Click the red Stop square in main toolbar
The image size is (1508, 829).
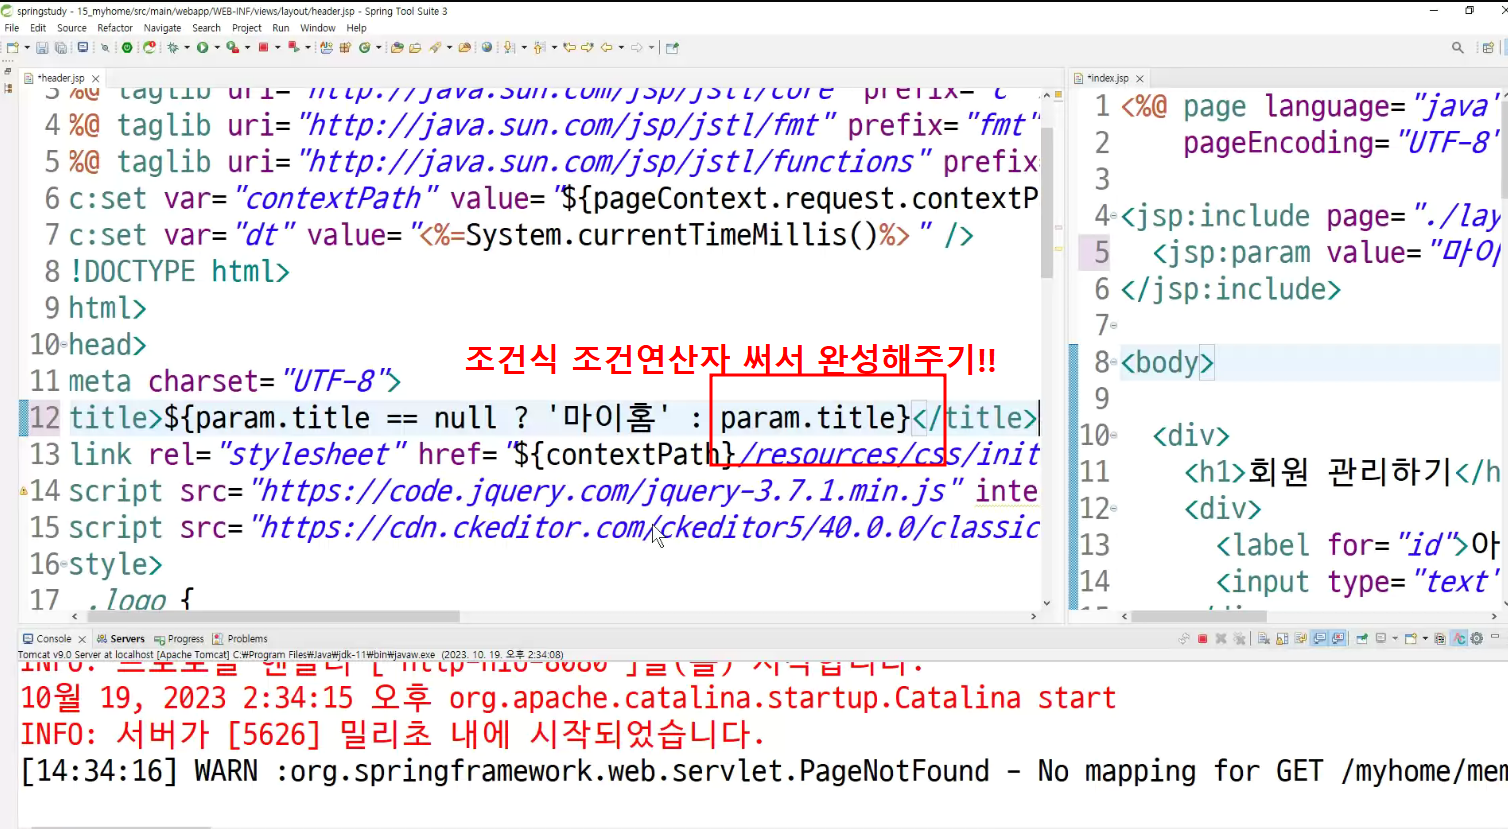[x=263, y=47]
